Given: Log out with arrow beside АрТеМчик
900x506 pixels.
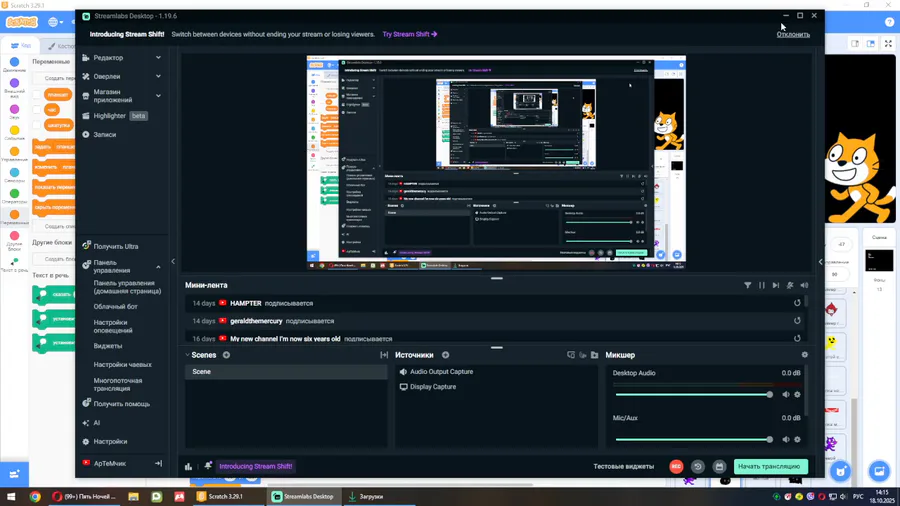Looking at the screenshot, I should click(x=158, y=463).
